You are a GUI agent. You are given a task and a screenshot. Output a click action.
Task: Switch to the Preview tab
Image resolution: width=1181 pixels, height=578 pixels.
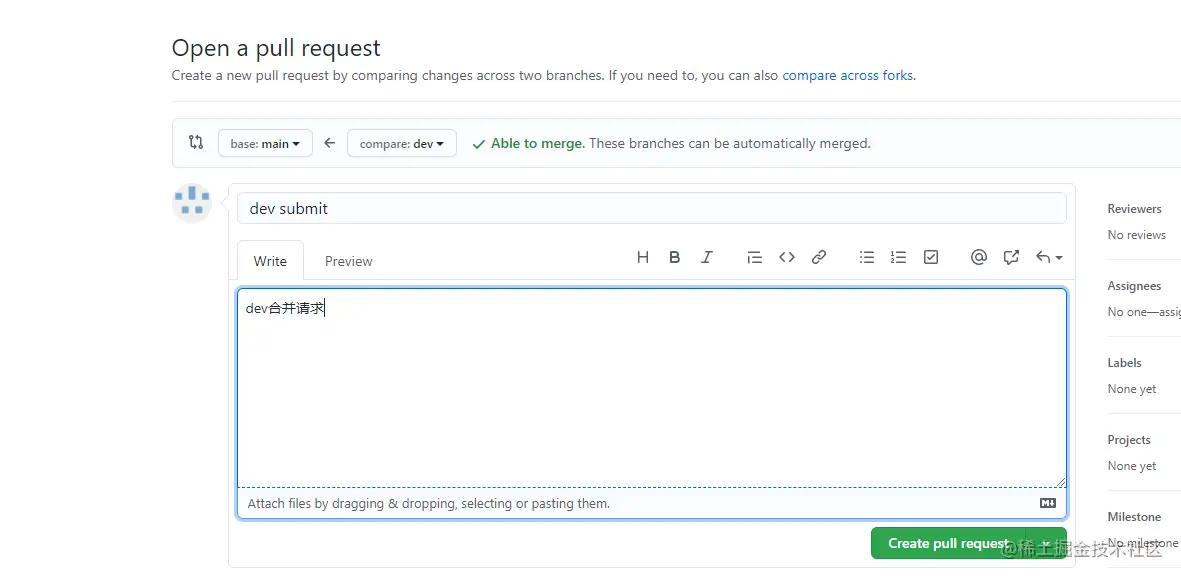349,261
